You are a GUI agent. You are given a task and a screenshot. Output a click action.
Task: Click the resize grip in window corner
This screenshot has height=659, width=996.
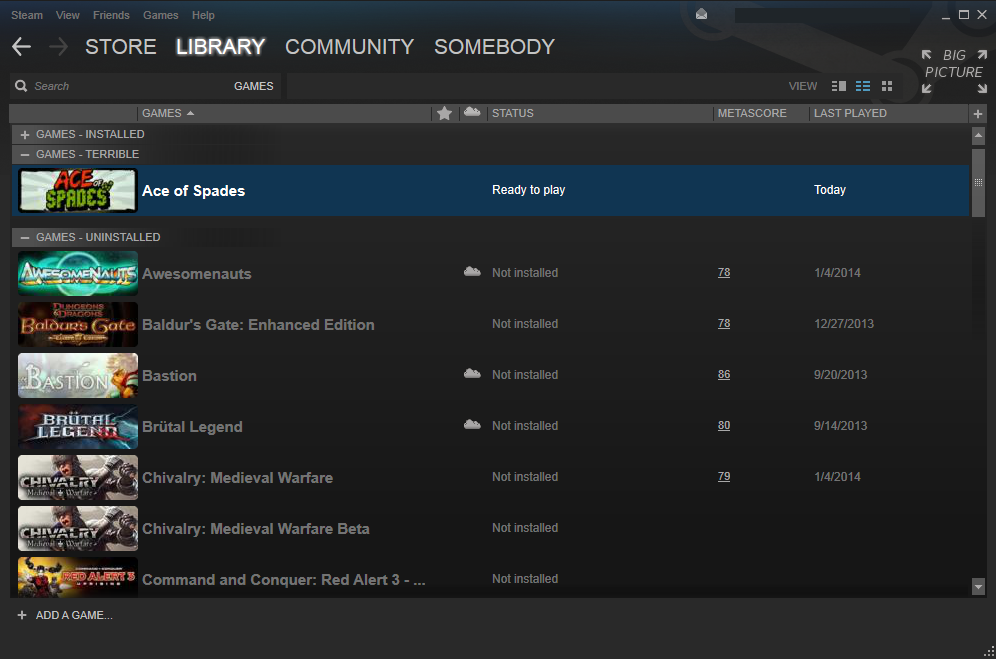pyautogui.click(x=988, y=651)
